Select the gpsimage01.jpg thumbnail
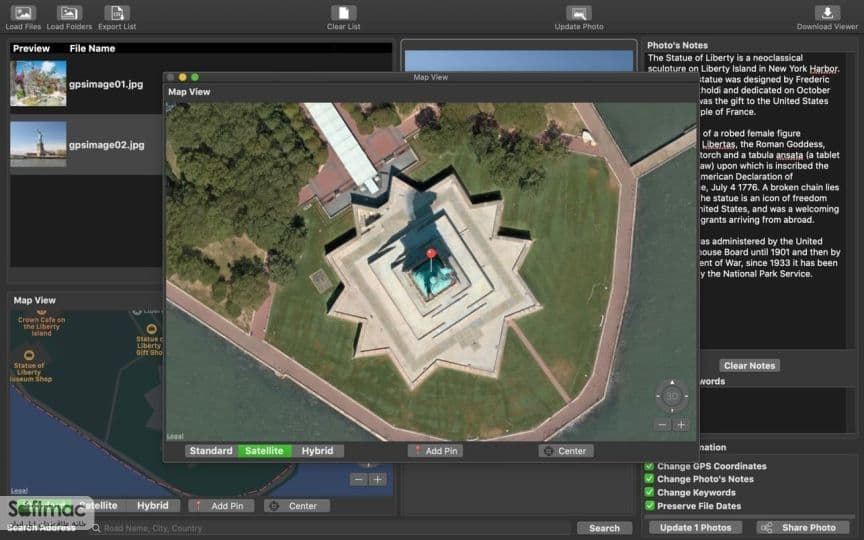This screenshot has width=864, height=540. [38, 84]
